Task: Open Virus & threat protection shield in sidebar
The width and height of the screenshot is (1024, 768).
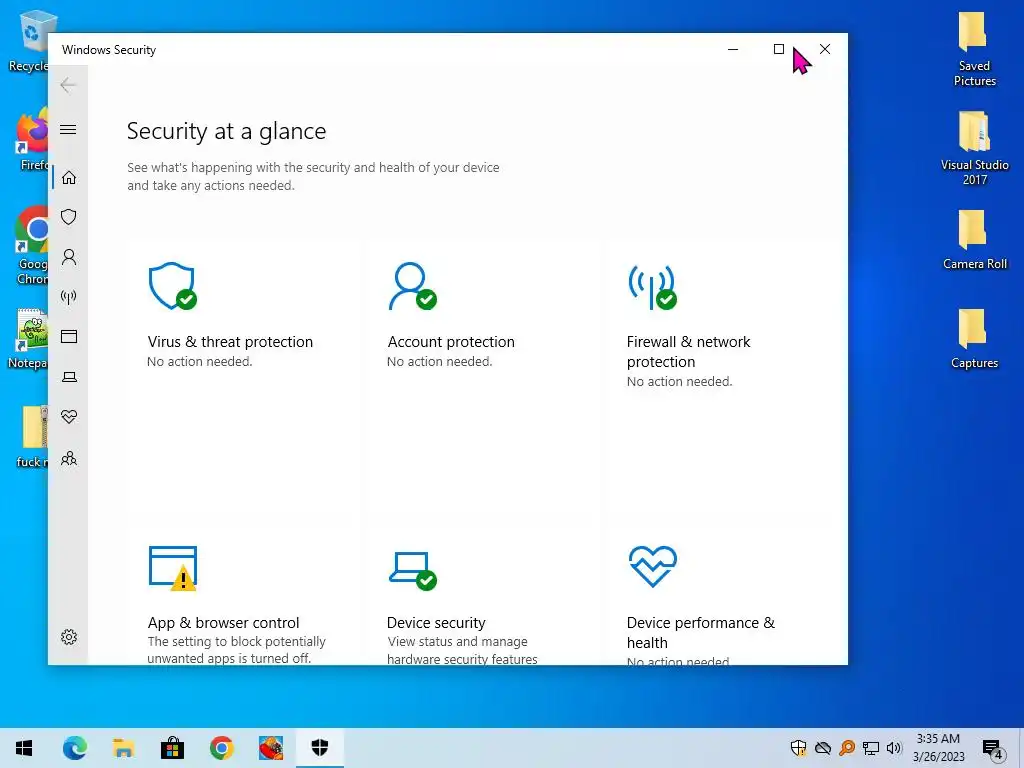Action: pyautogui.click(x=69, y=217)
